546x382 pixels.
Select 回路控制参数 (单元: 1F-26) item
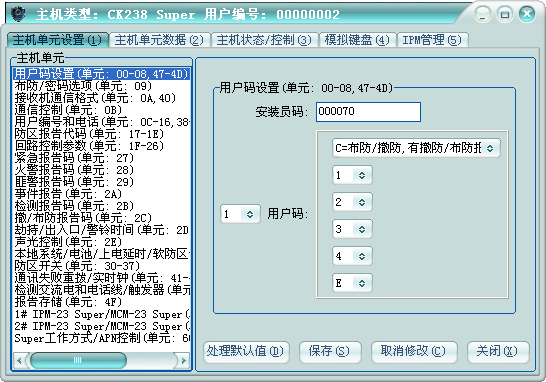(x=101, y=146)
